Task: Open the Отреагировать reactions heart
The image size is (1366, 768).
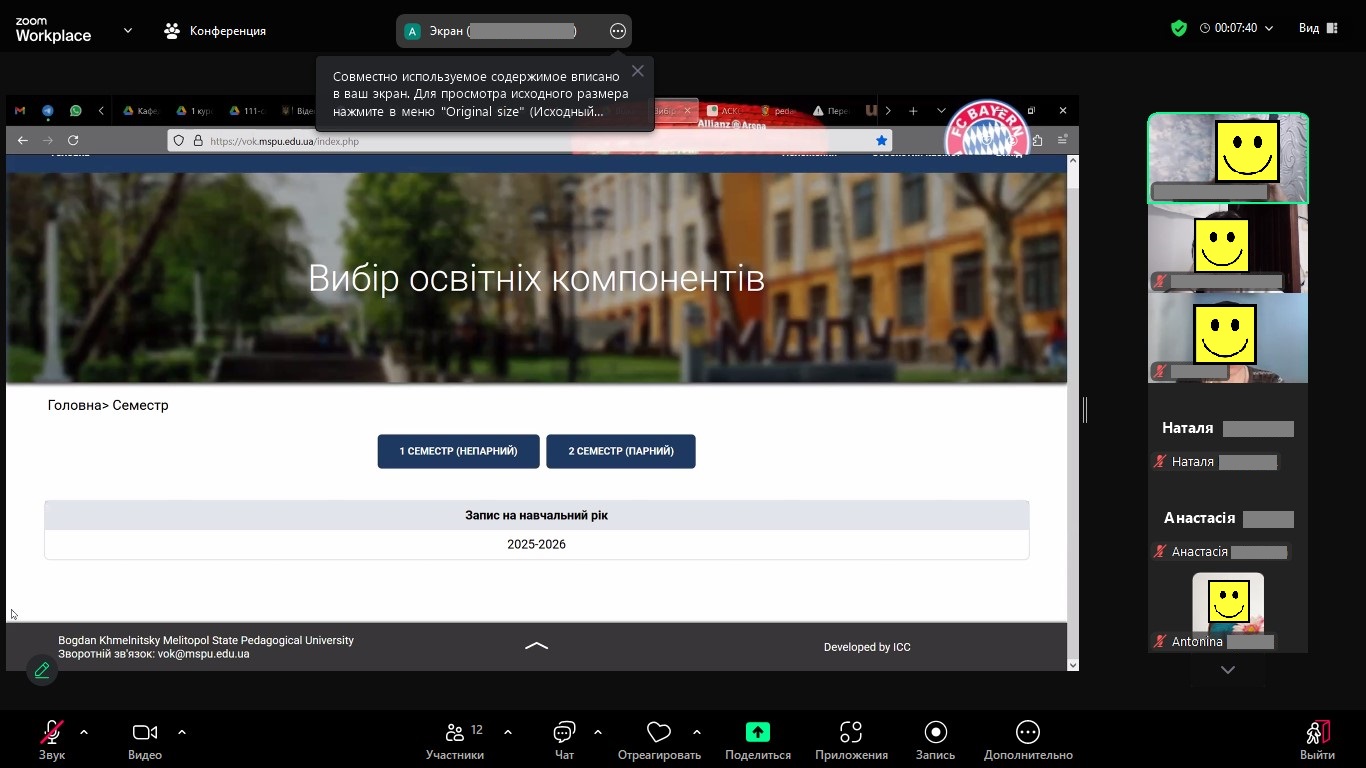Action: tap(659, 740)
